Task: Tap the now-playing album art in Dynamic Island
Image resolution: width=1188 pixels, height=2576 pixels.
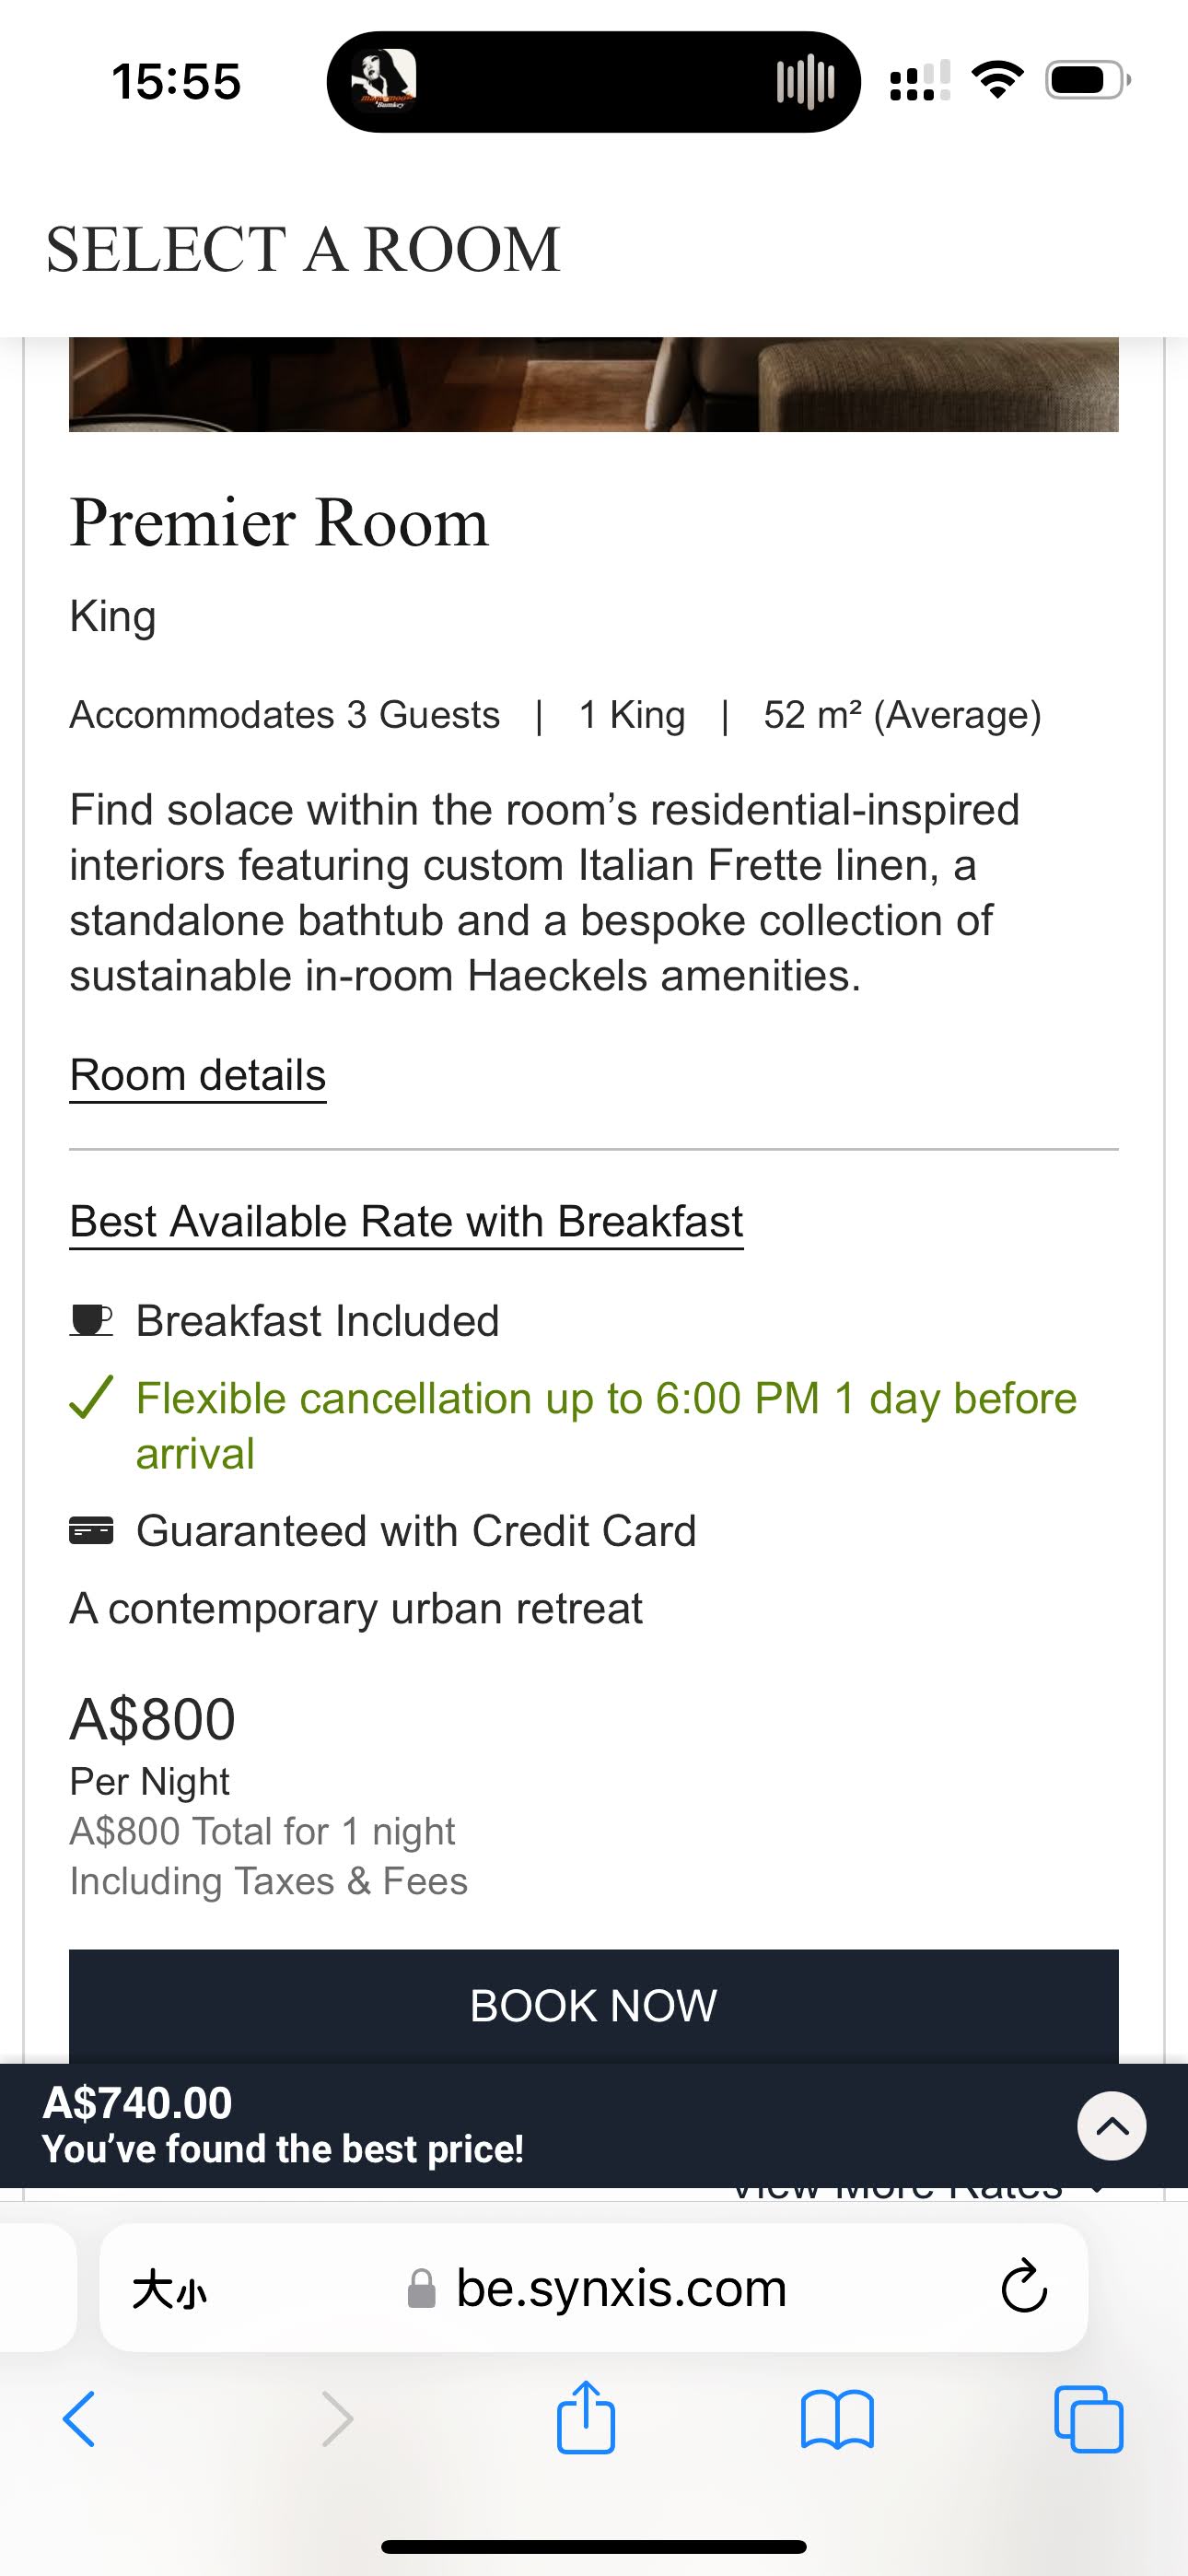Action: click(383, 81)
